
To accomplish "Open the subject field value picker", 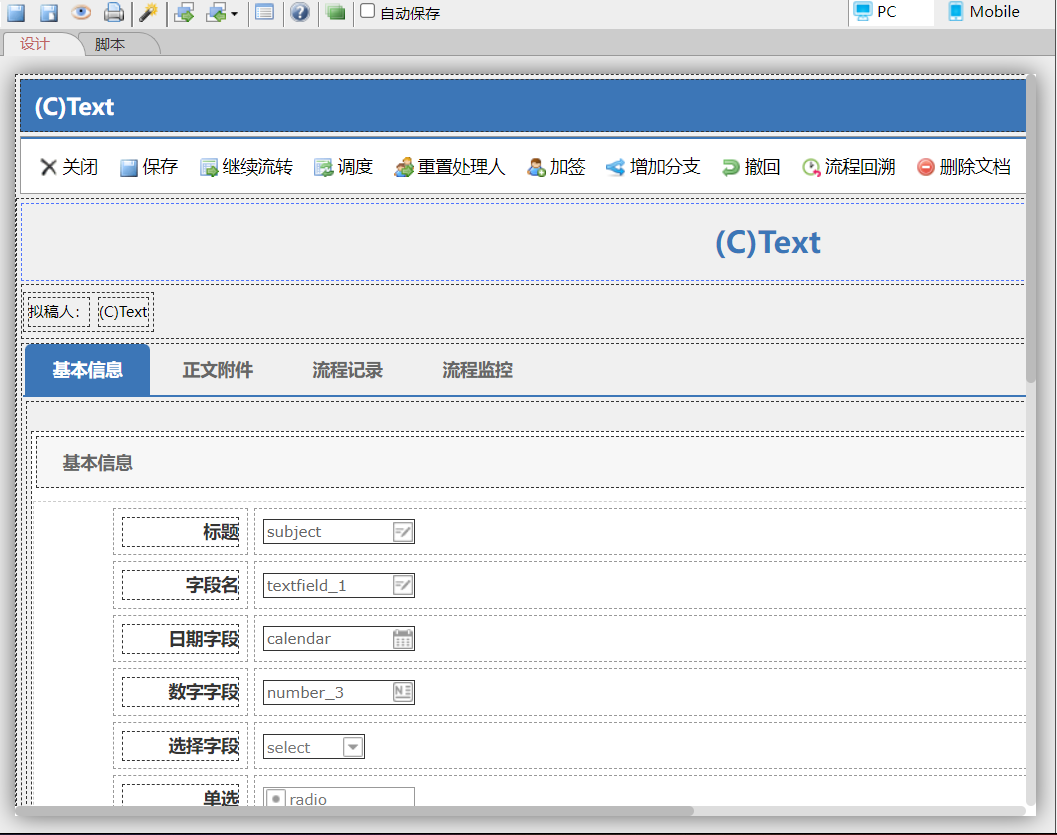I will (404, 531).
